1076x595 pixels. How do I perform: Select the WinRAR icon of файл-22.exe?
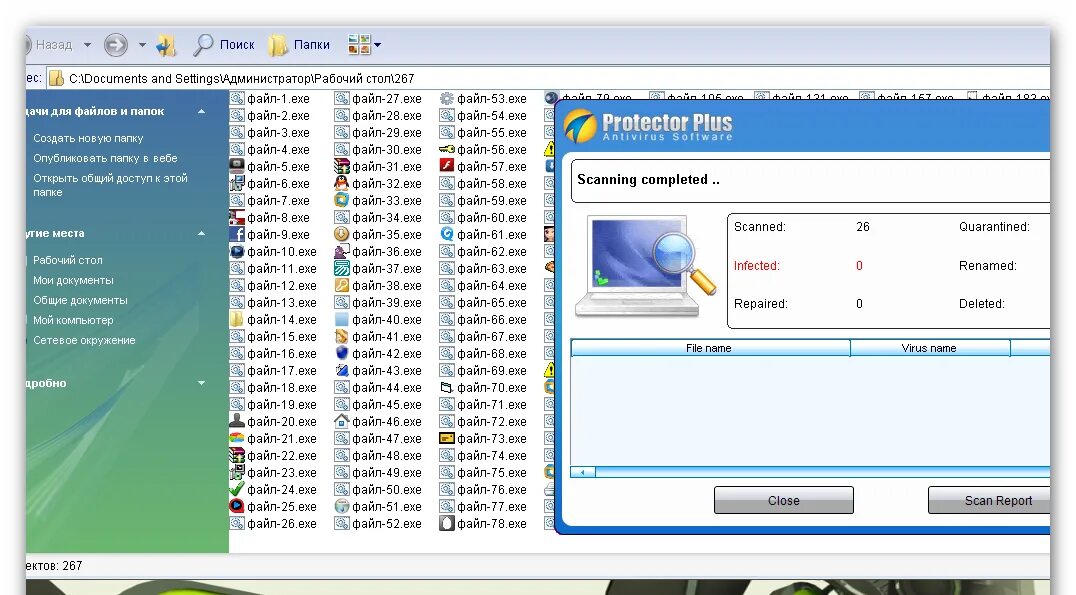(x=237, y=455)
